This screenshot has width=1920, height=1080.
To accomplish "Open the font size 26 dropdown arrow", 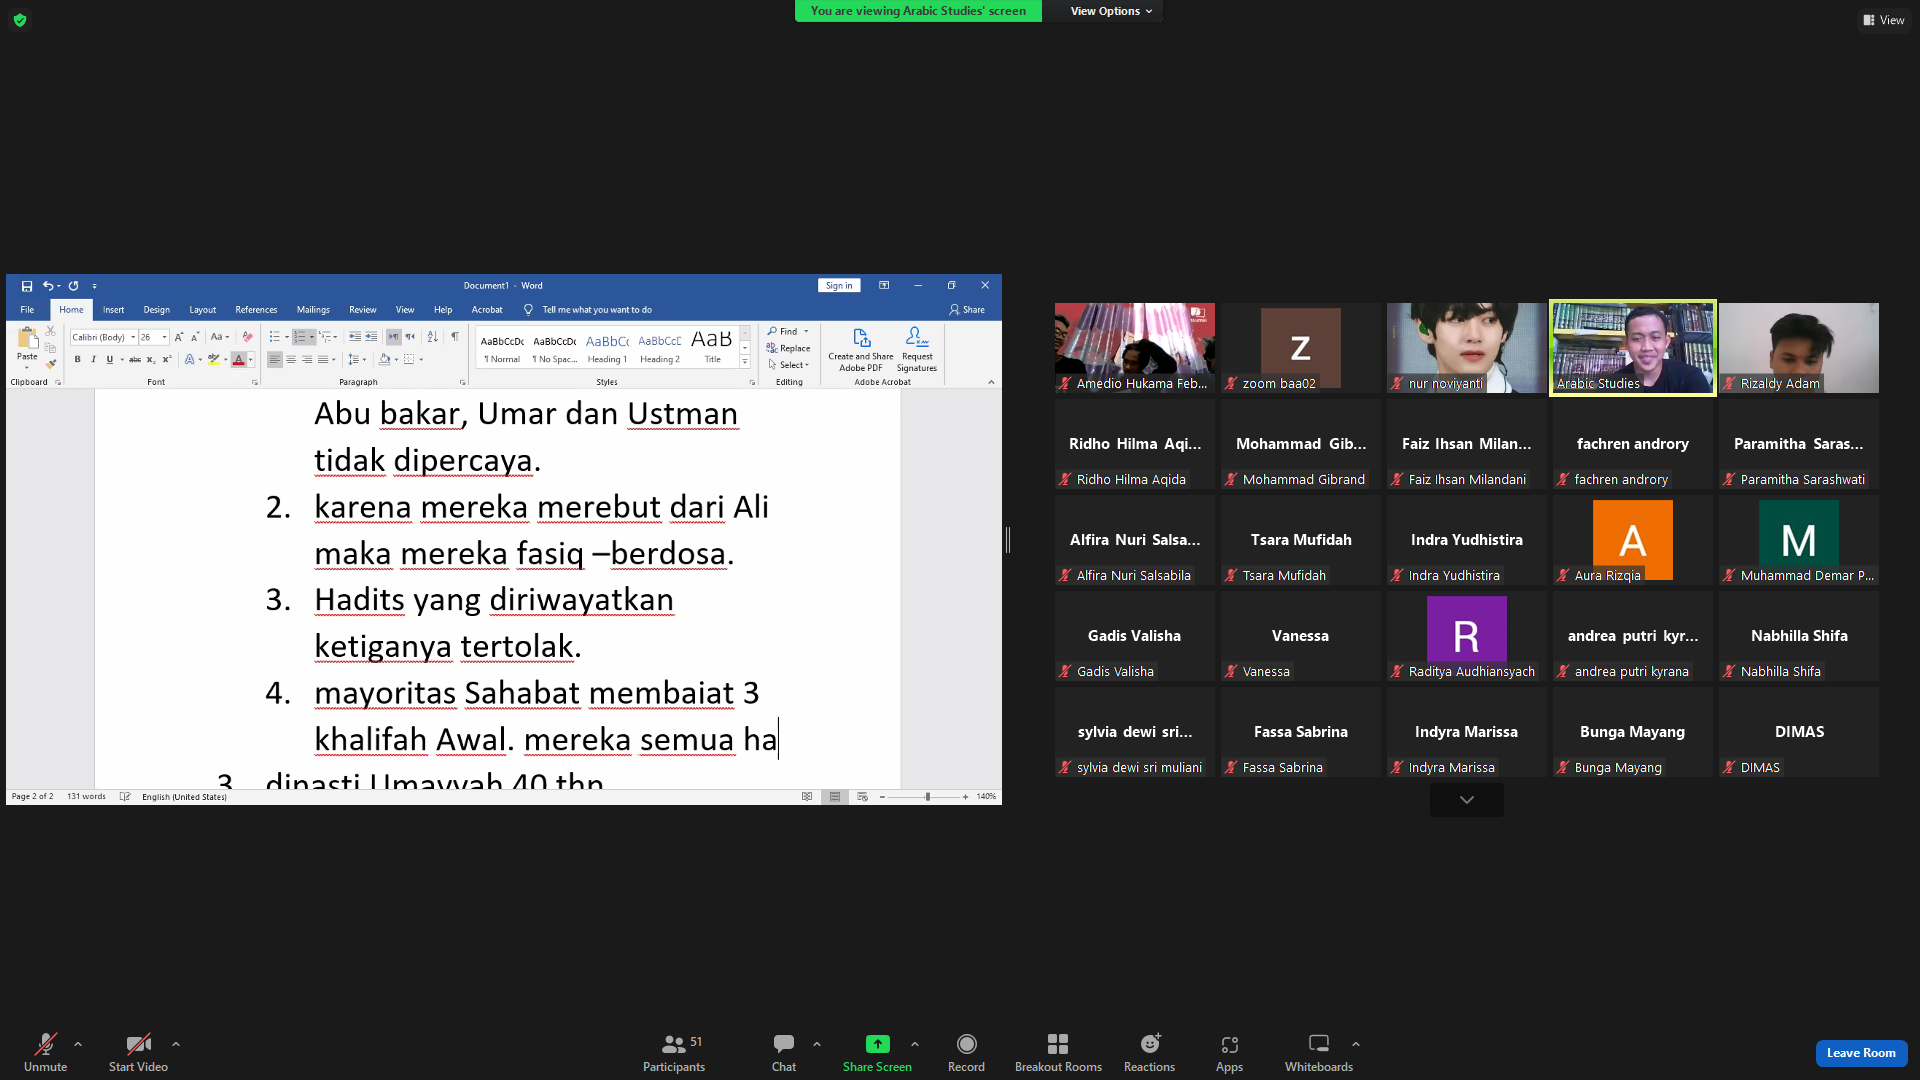I will [x=164, y=338].
